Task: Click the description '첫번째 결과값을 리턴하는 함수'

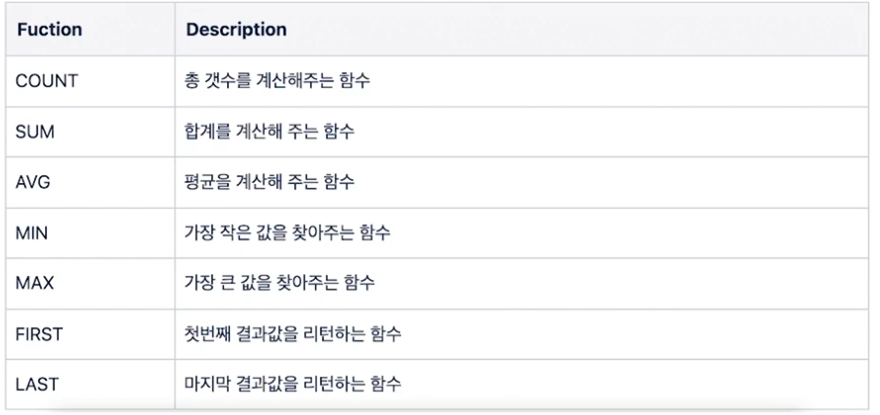Action: (x=293, y=334)
